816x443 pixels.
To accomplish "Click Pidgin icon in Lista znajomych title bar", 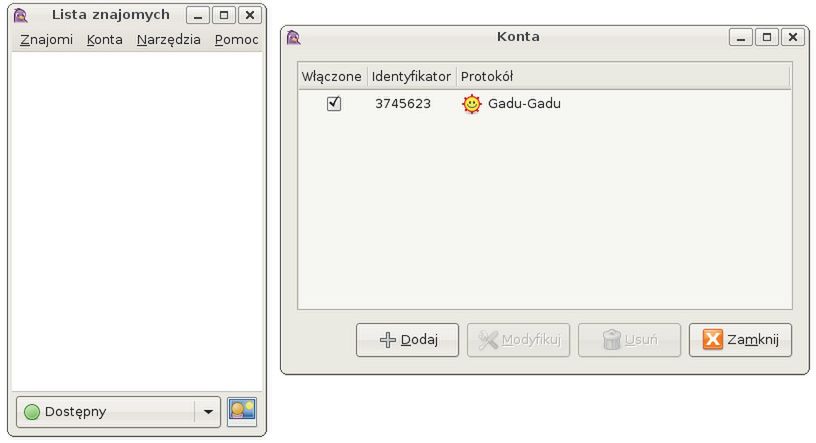I will [21, 15].
